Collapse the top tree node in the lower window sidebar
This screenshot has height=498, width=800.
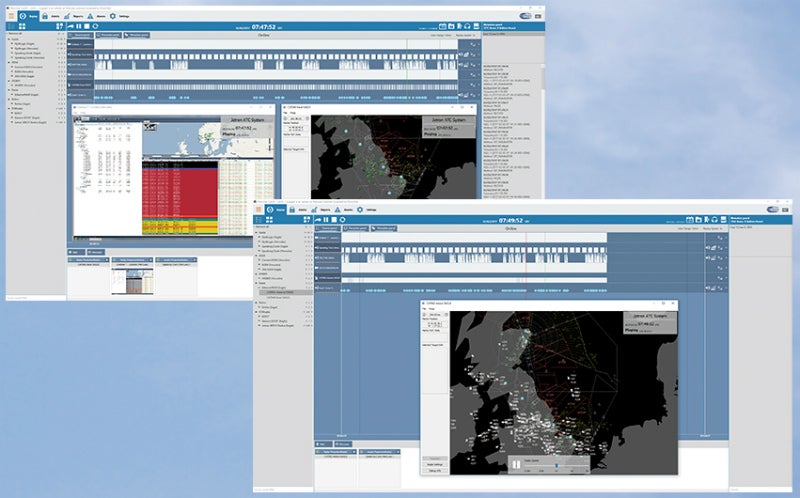pos(257,233)
